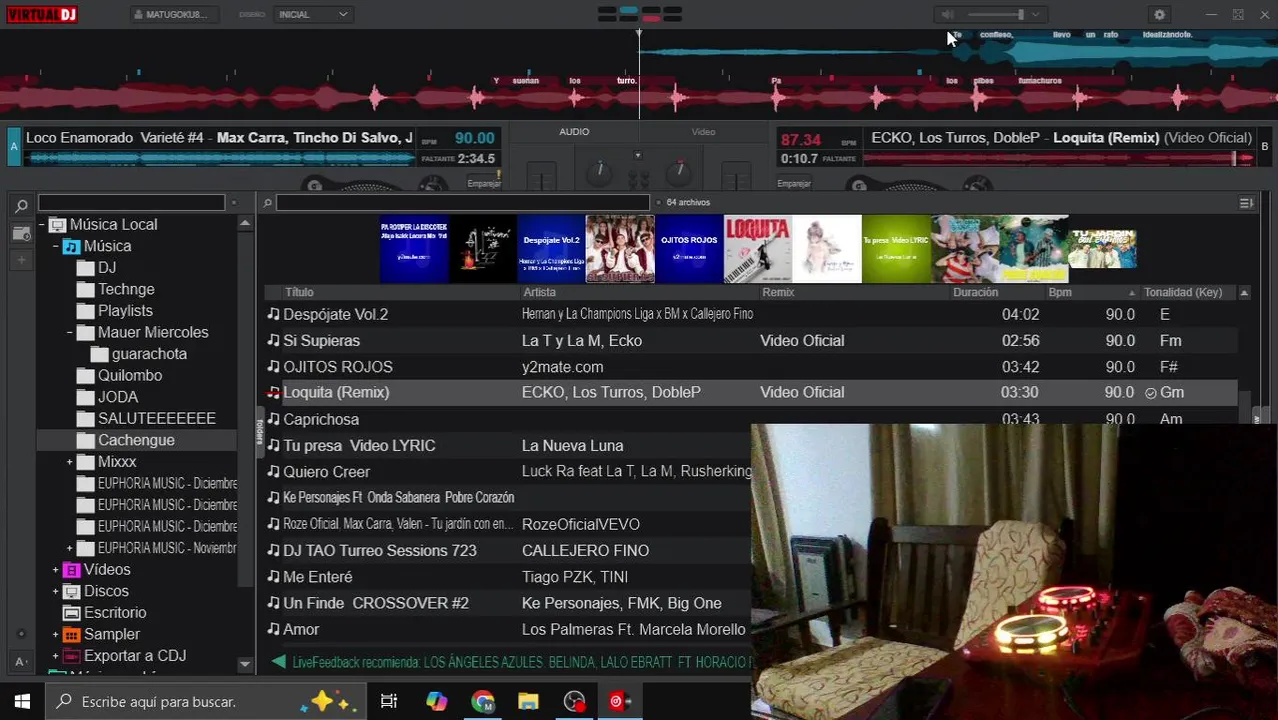This screenshot has height=720, width=1278.
Task: Select the SALUTEEEEEEE folder
Action: tap(157, 419)
